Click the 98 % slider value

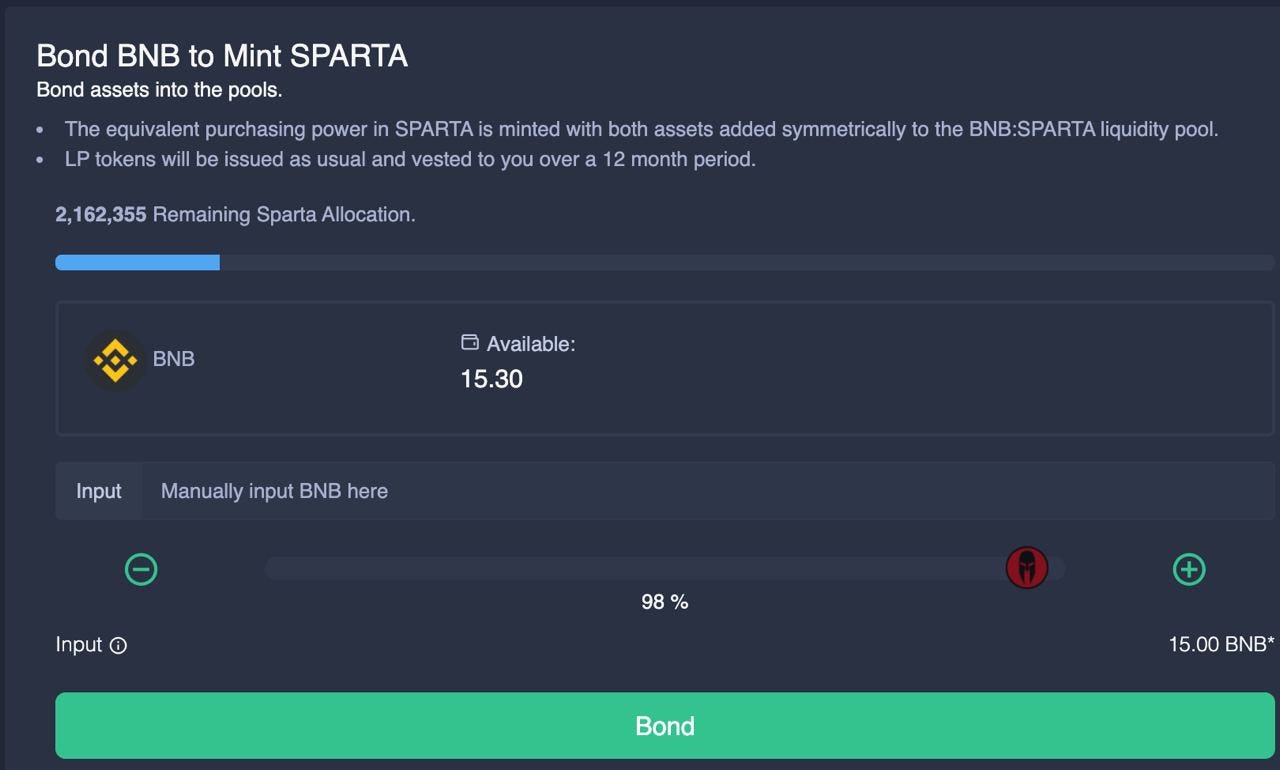pos(665,602)
